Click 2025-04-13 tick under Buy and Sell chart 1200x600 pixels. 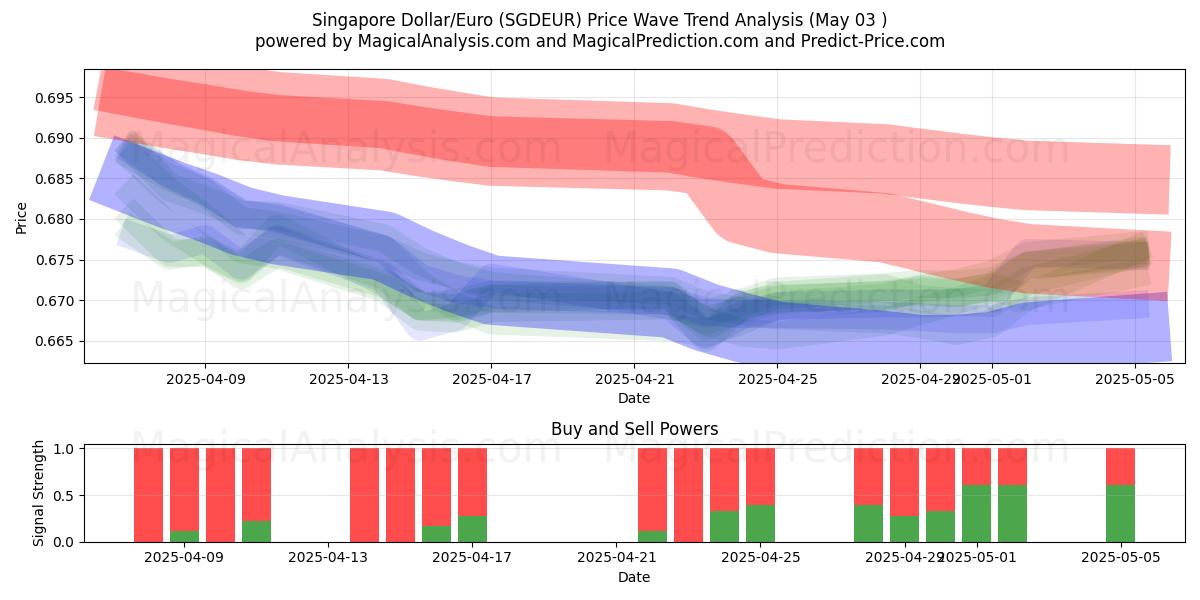[x=328, y=558]
